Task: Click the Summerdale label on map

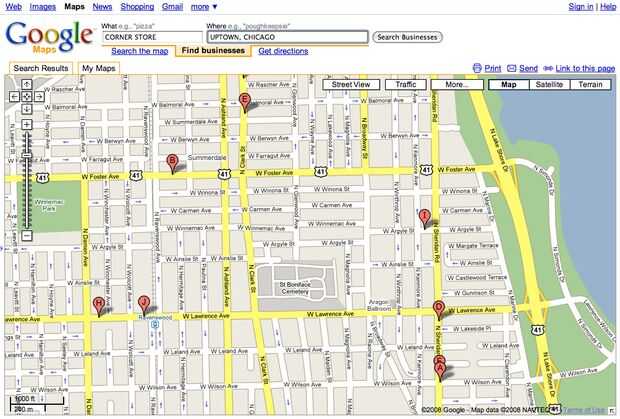Action: pos(207,157)
